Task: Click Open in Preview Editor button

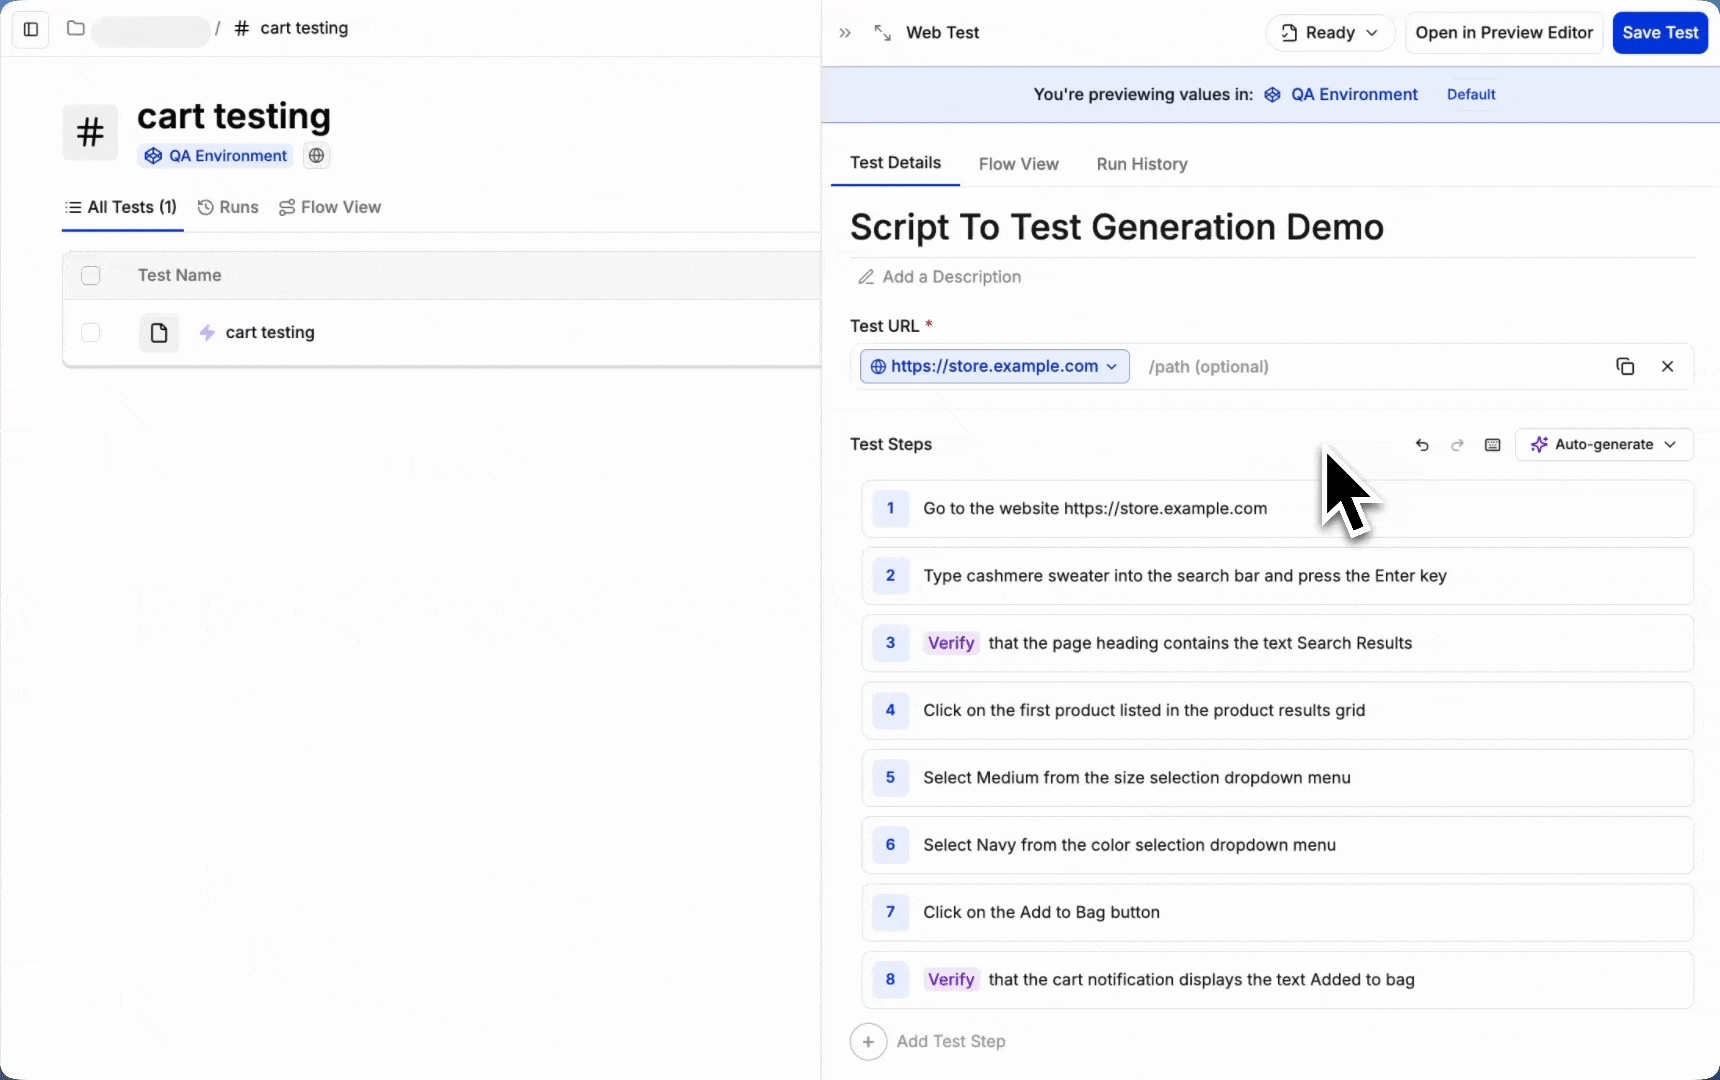Action: click(1503, 33)
